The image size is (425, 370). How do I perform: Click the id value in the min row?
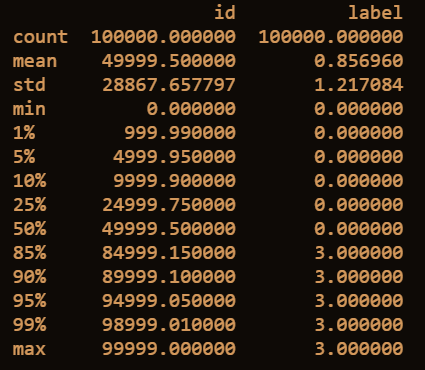[x=191, y=109]
